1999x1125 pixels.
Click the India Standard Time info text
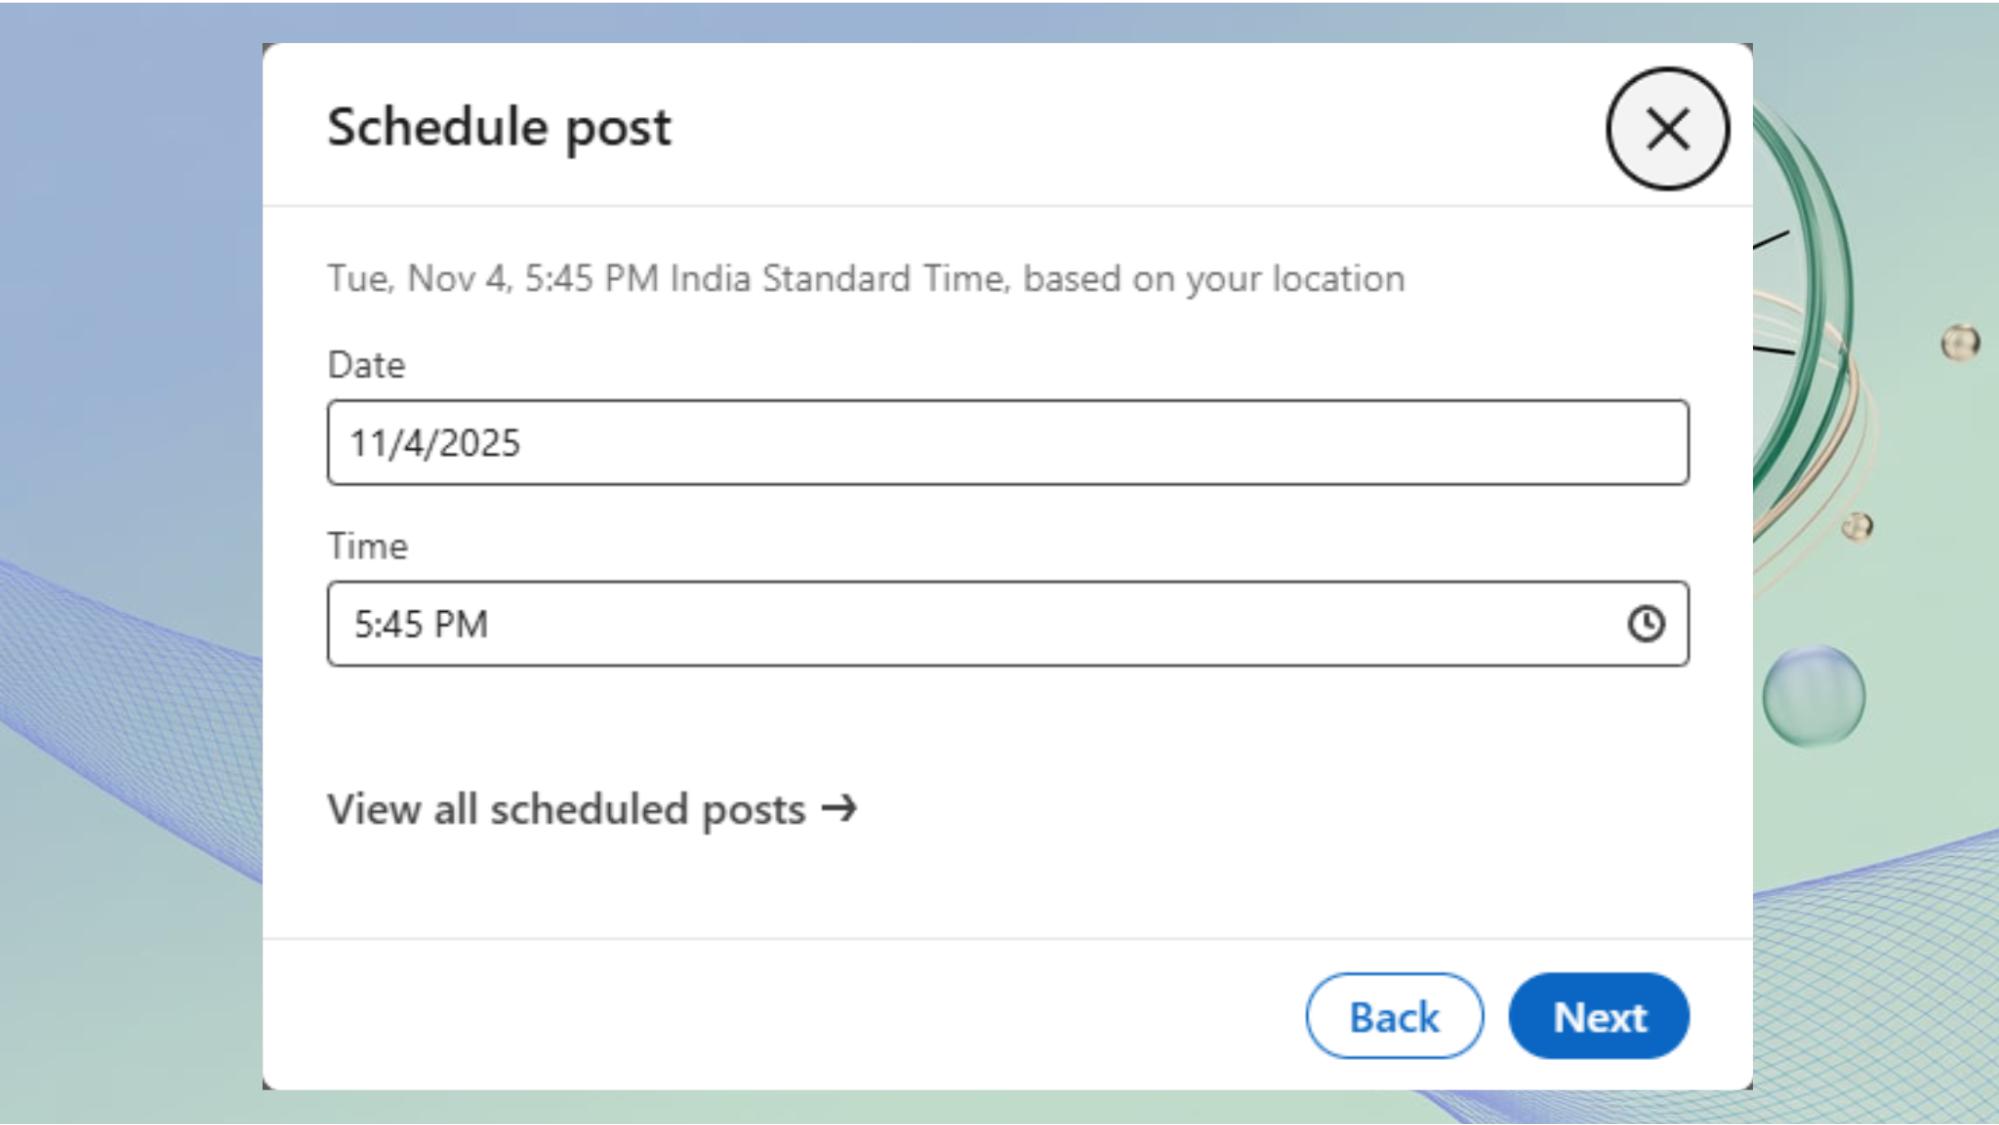(865, 278)
